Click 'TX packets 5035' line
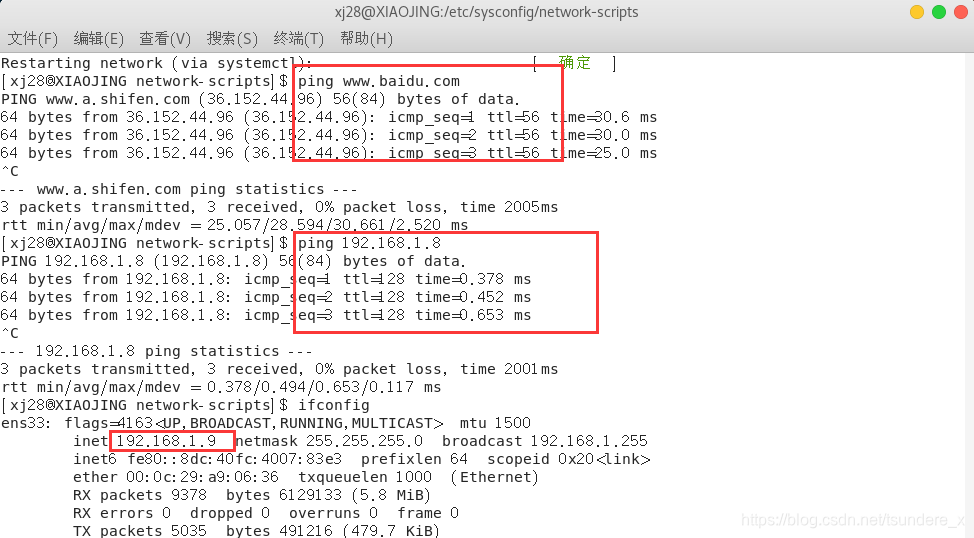 257,531
